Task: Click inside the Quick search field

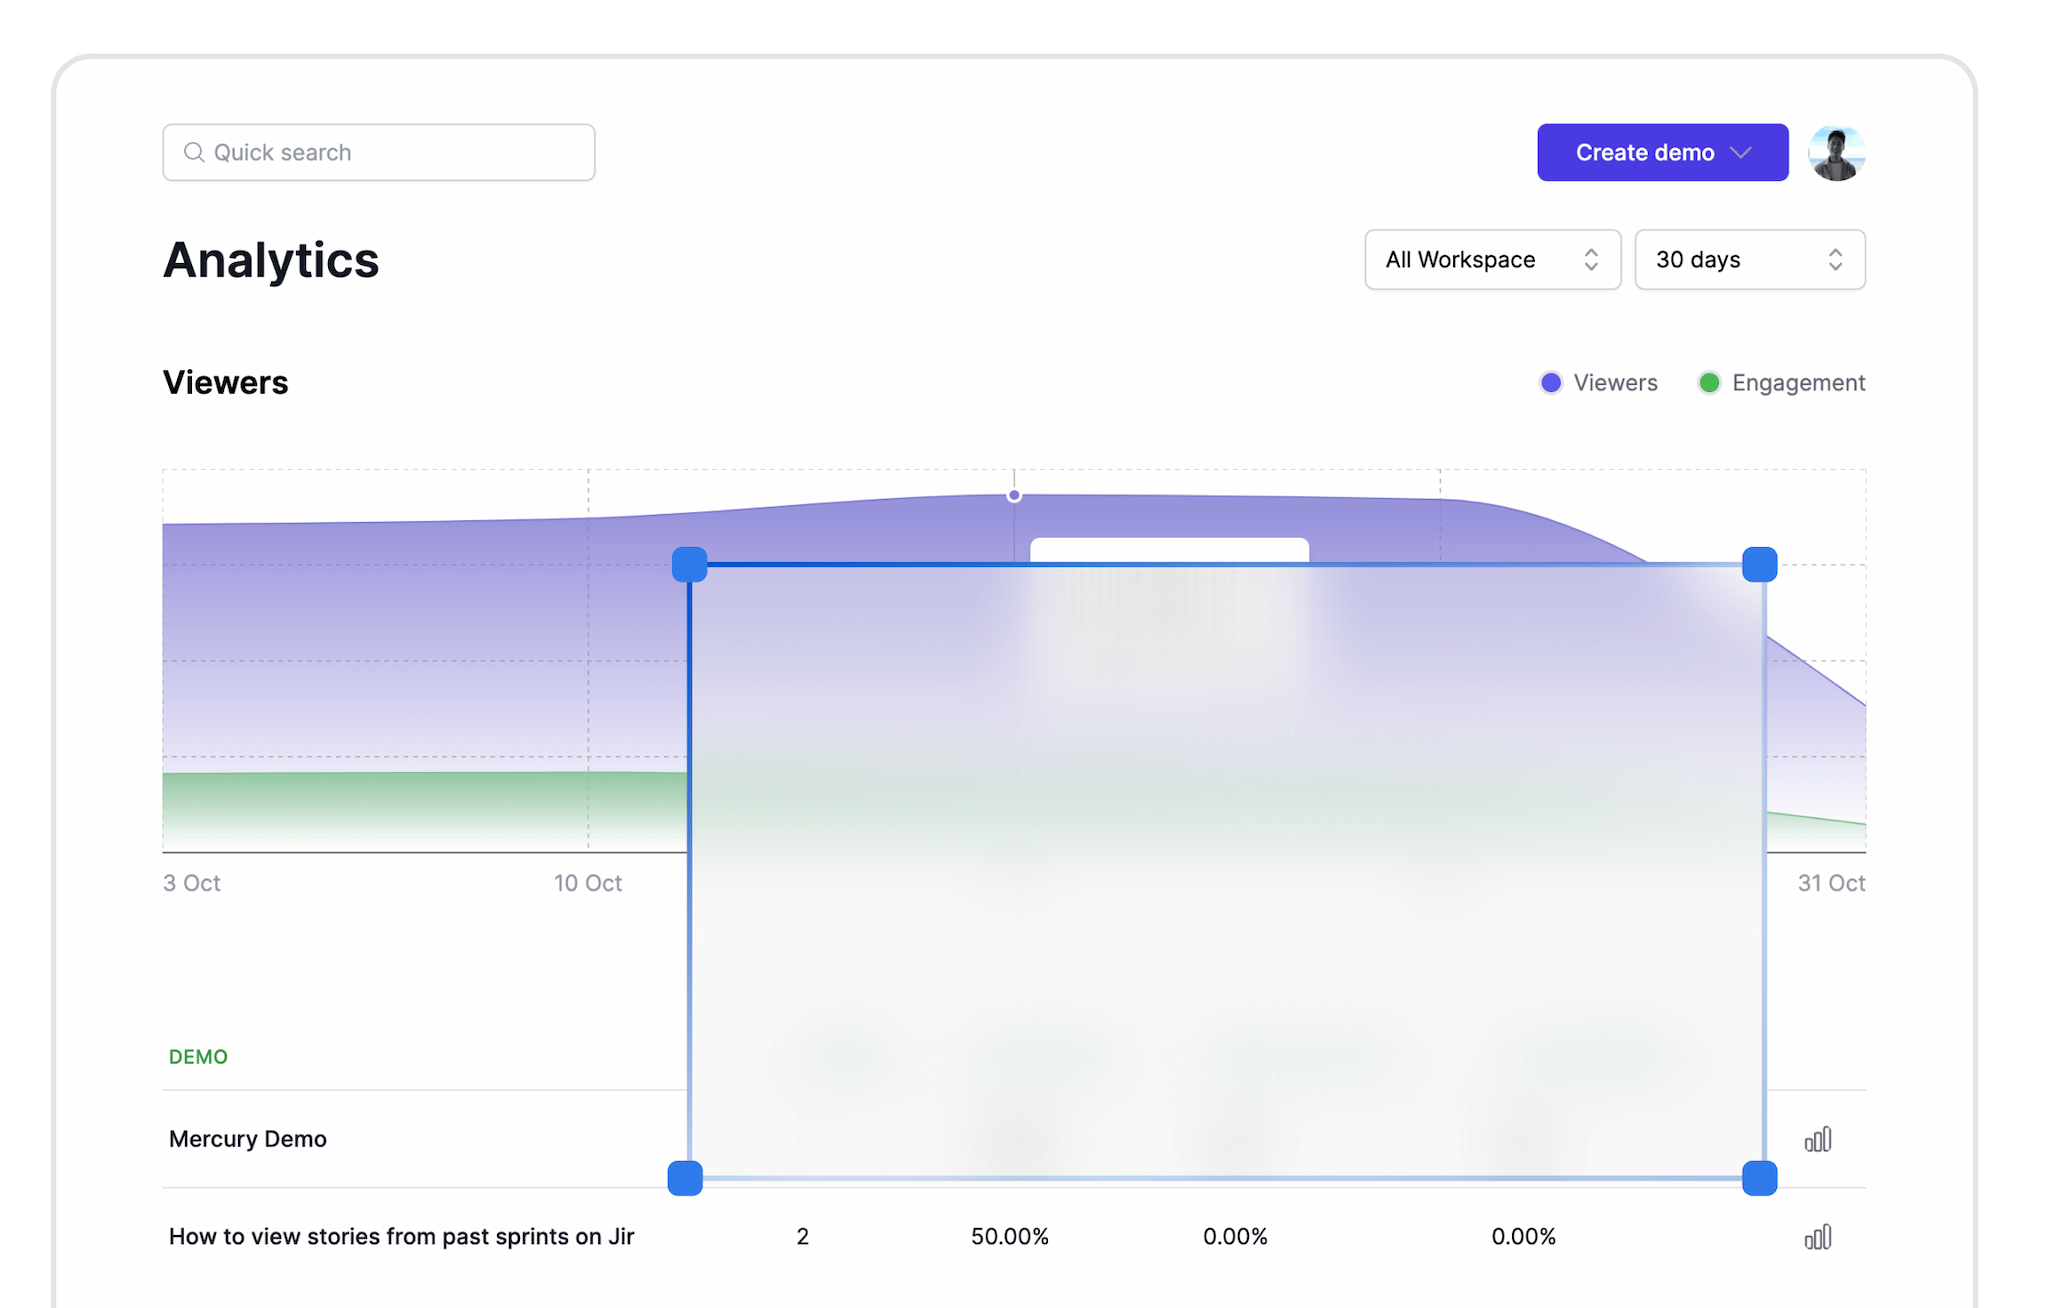Action: (x=378, y=152)
